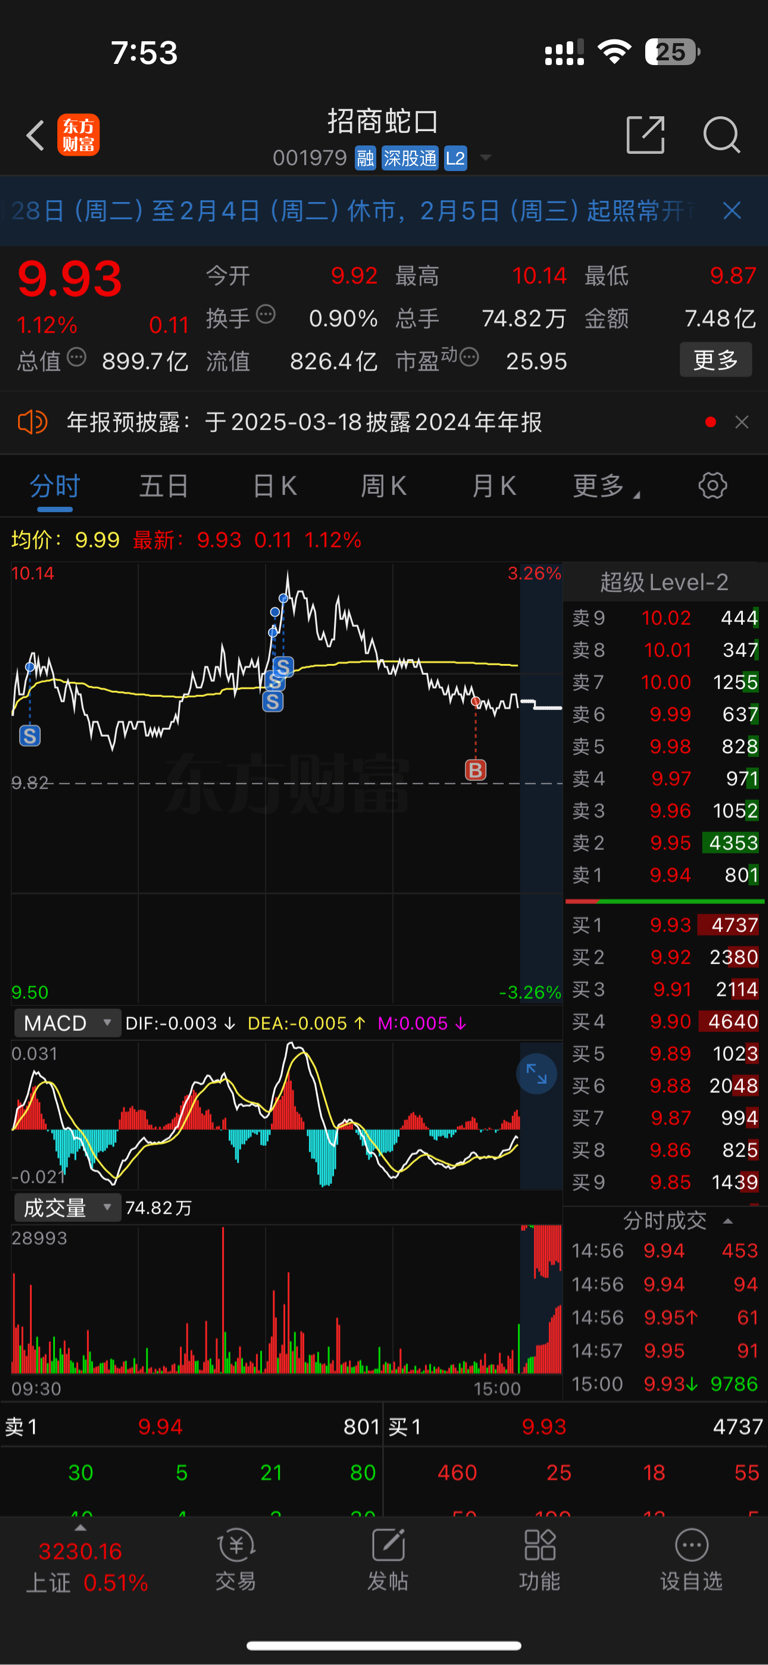Tap 超级 Level-2 header
The width and height of the screenshot is (768, 1665).
[664, 582]
